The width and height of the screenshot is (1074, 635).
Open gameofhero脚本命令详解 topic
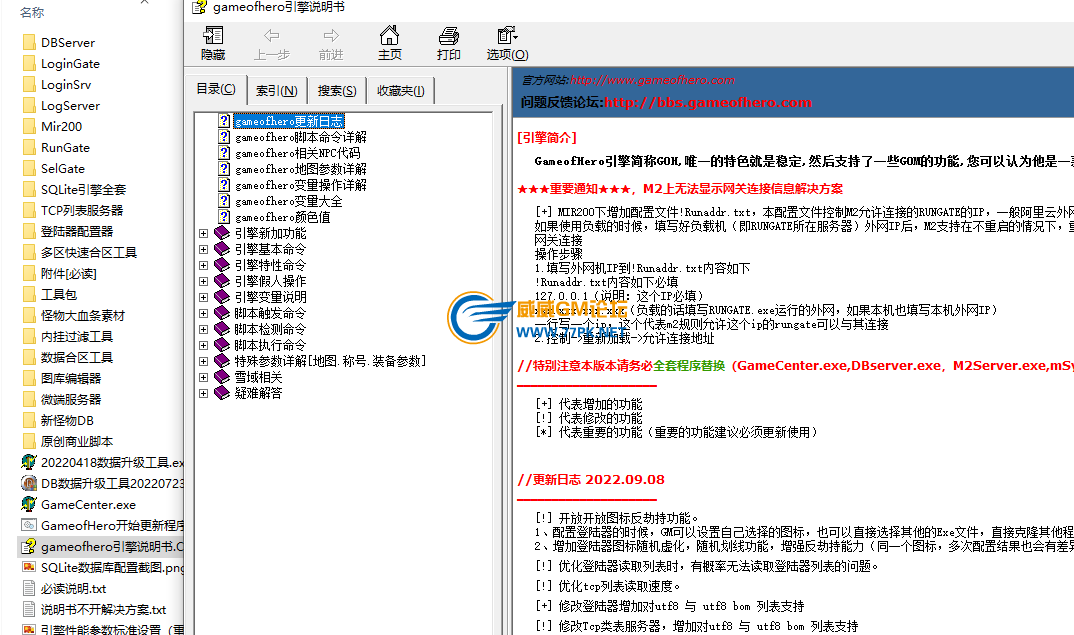301,137
